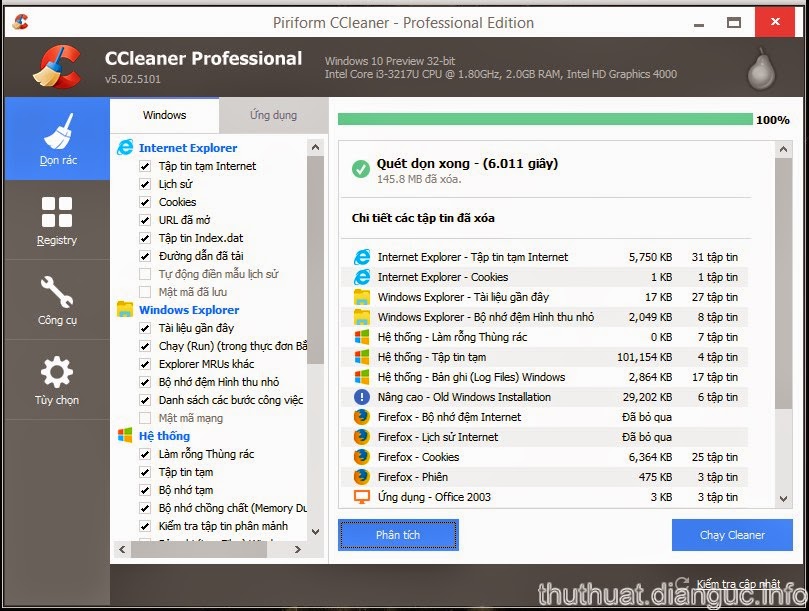The height and width of the screenshot is (611, 809).
Task: Select the Ứng dụng - Office 2003 row
Action: click(544, 496)
